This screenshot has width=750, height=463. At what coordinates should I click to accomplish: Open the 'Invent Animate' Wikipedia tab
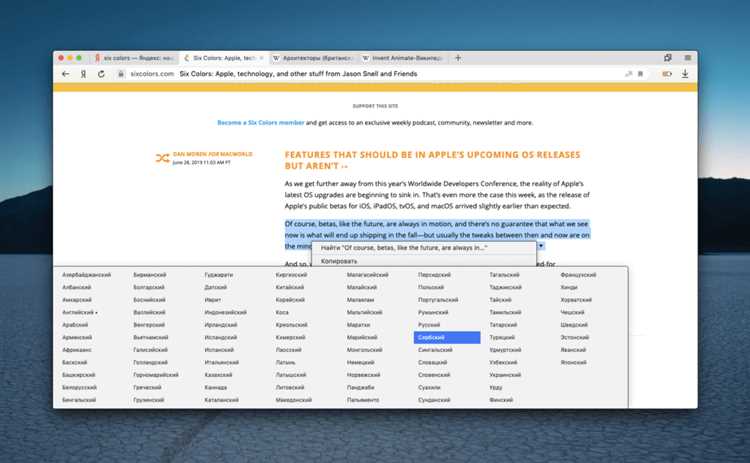click(x=405, y=58)
